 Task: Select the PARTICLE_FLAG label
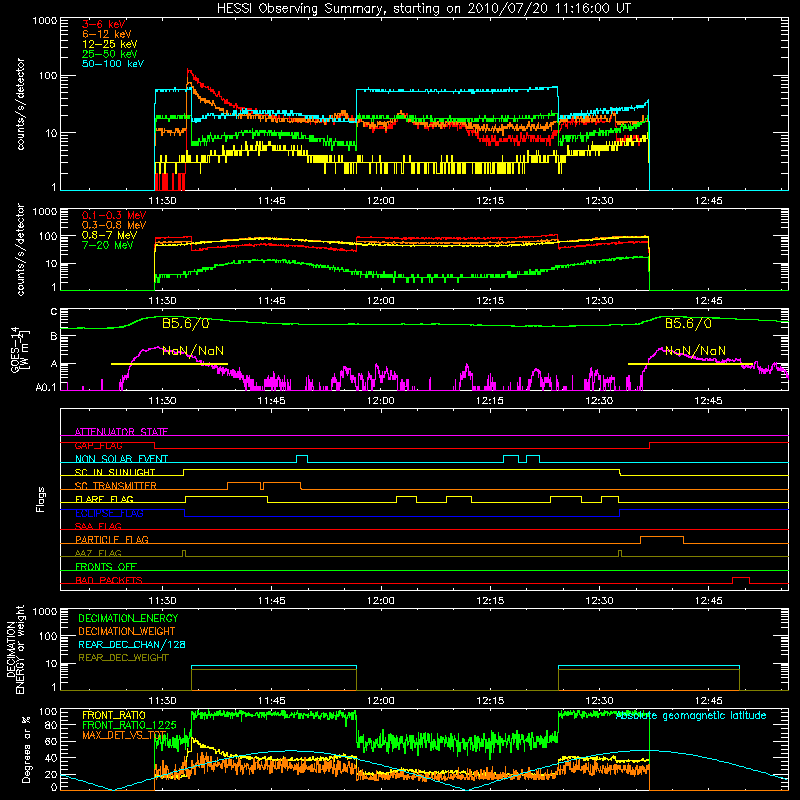click(112, 539)
